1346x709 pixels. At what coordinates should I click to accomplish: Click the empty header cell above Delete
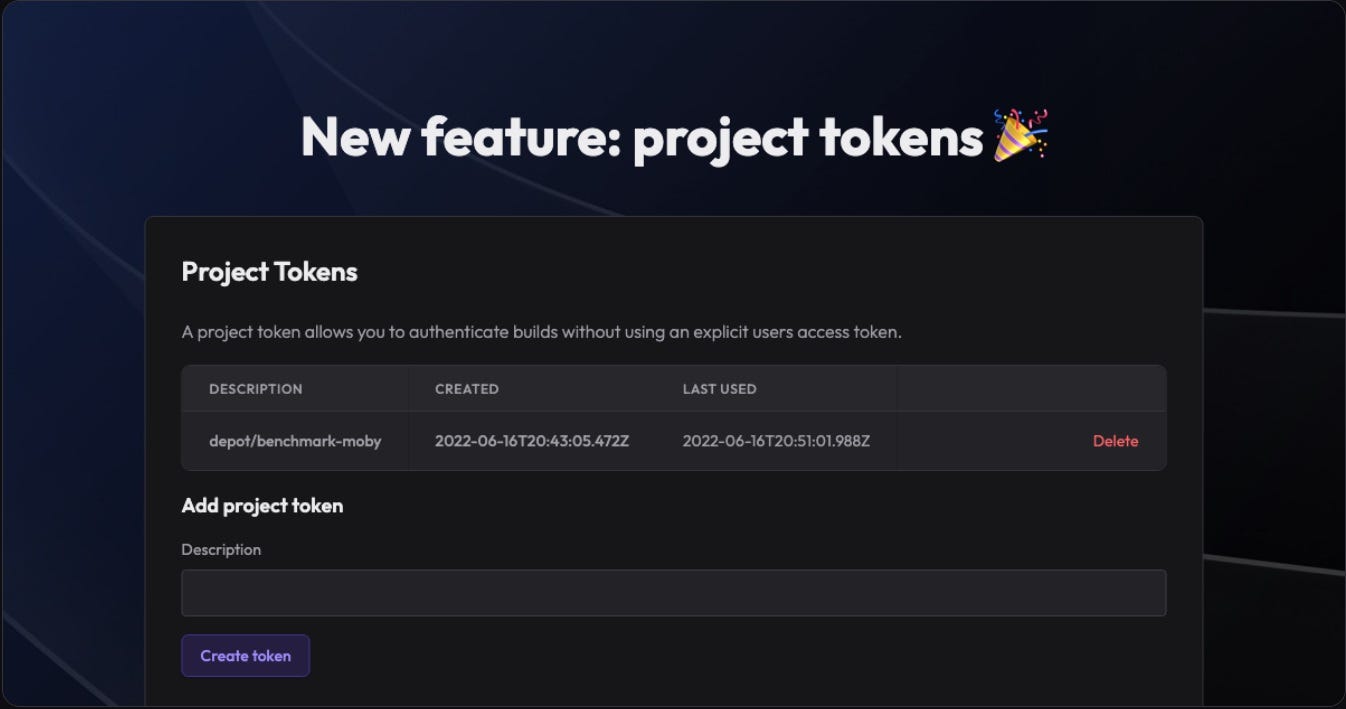tap(1031, 389)
